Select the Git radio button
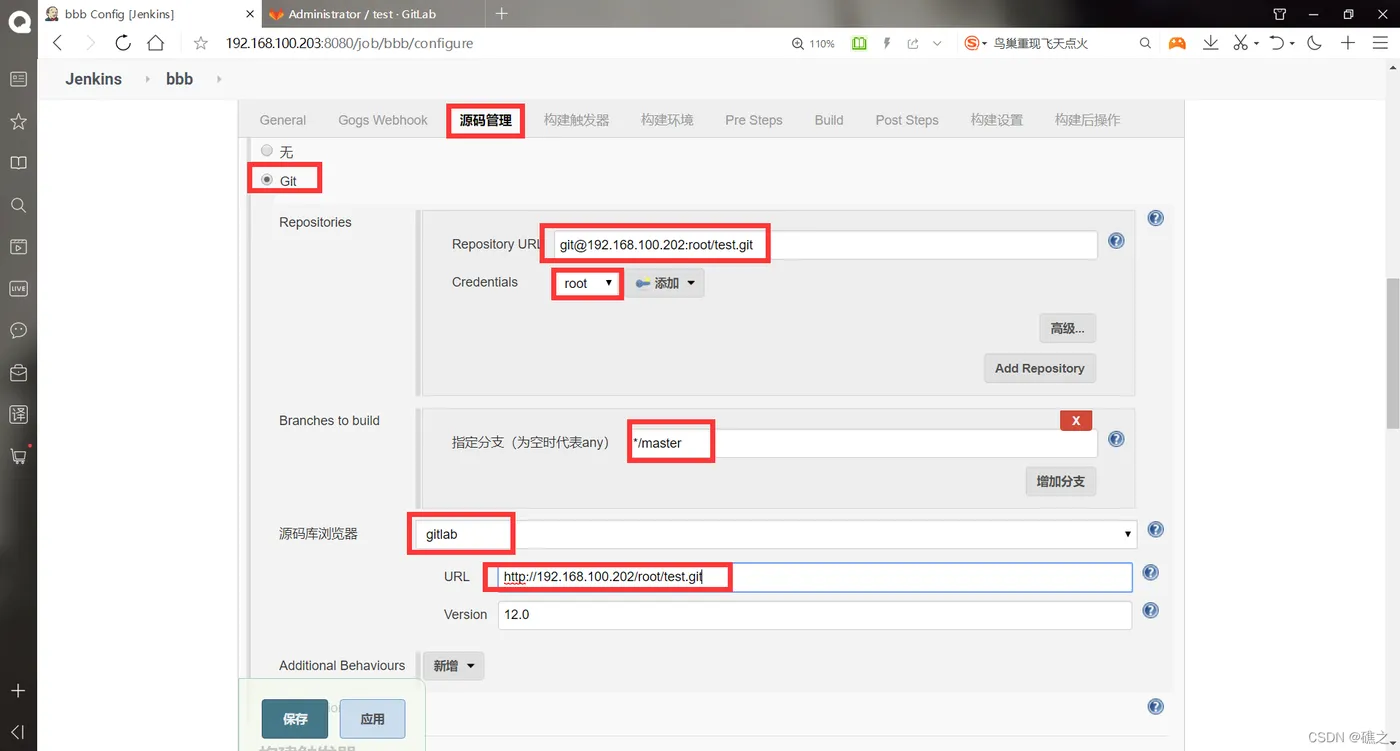Screen dimensions: 1400x751 [x=266, y=180]
